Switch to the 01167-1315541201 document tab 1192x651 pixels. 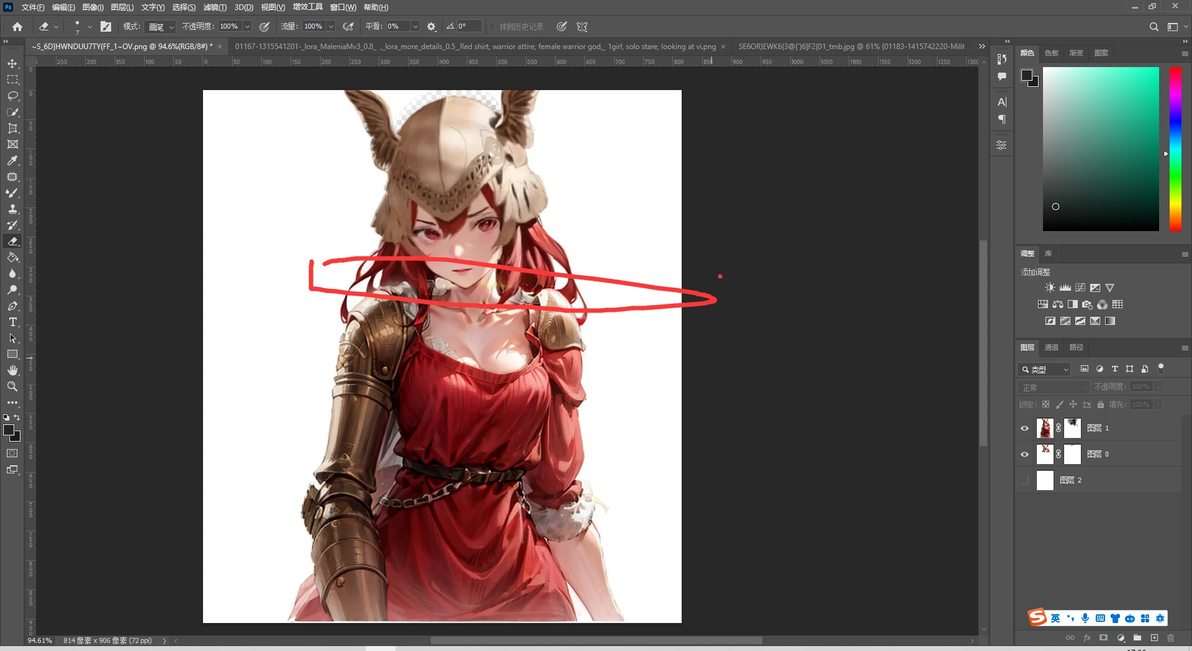pos(475,46)
